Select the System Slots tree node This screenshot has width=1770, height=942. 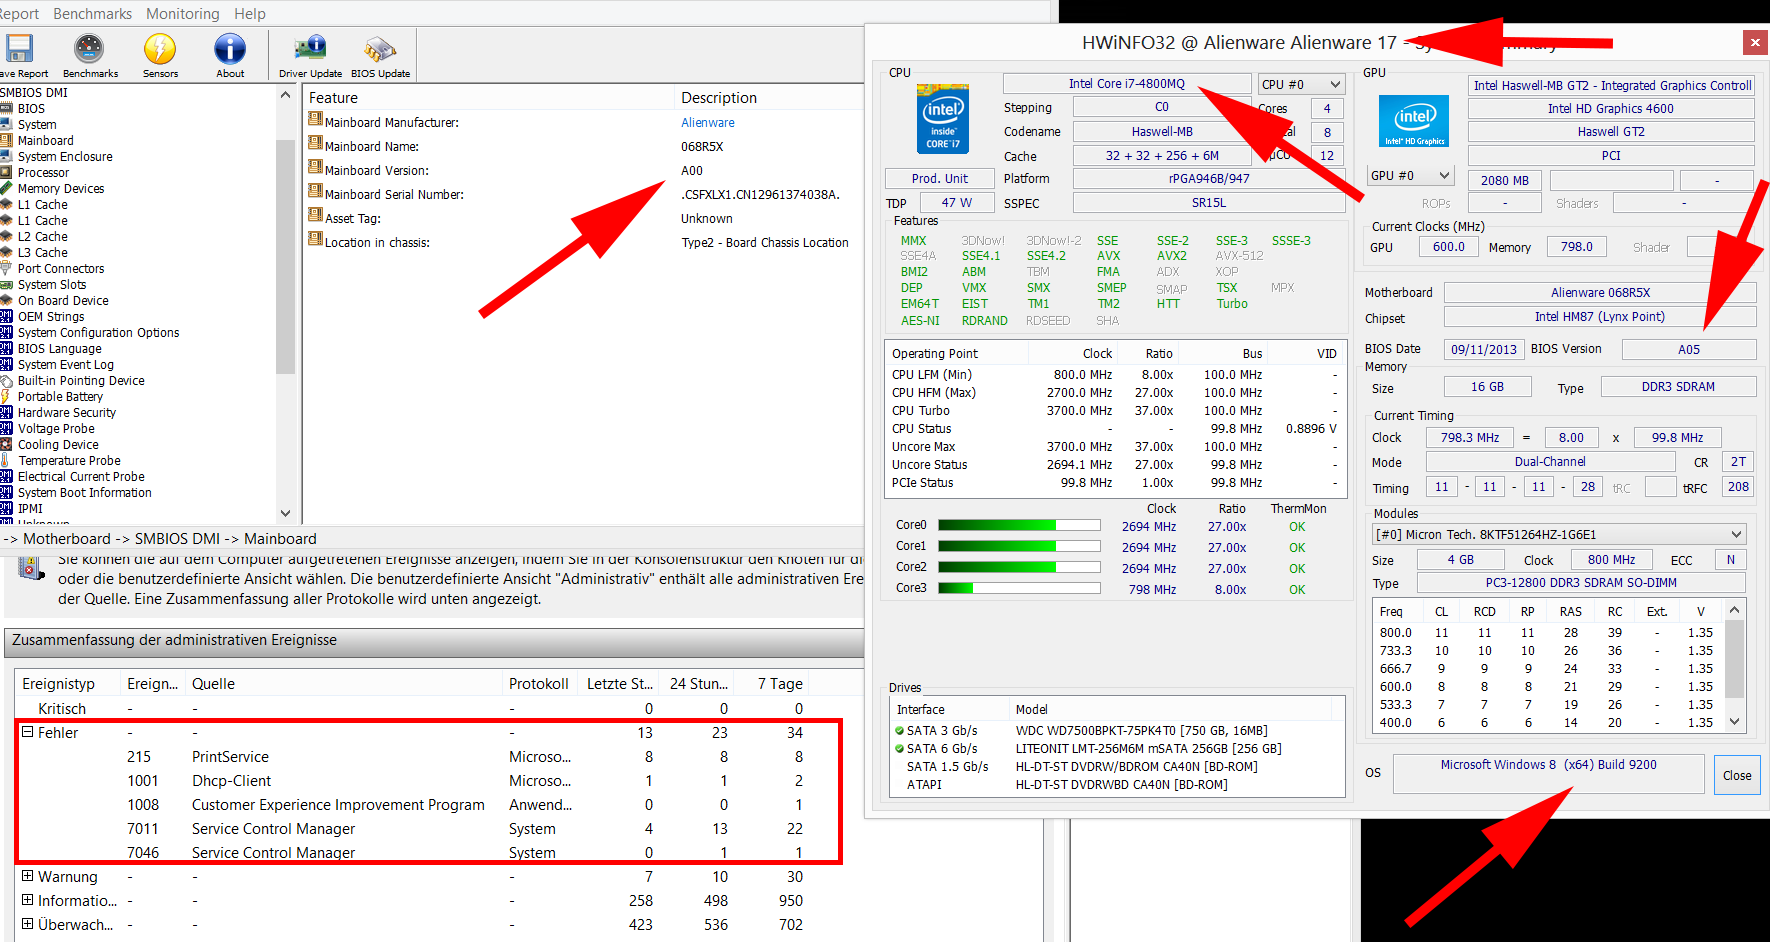(52, 285)
